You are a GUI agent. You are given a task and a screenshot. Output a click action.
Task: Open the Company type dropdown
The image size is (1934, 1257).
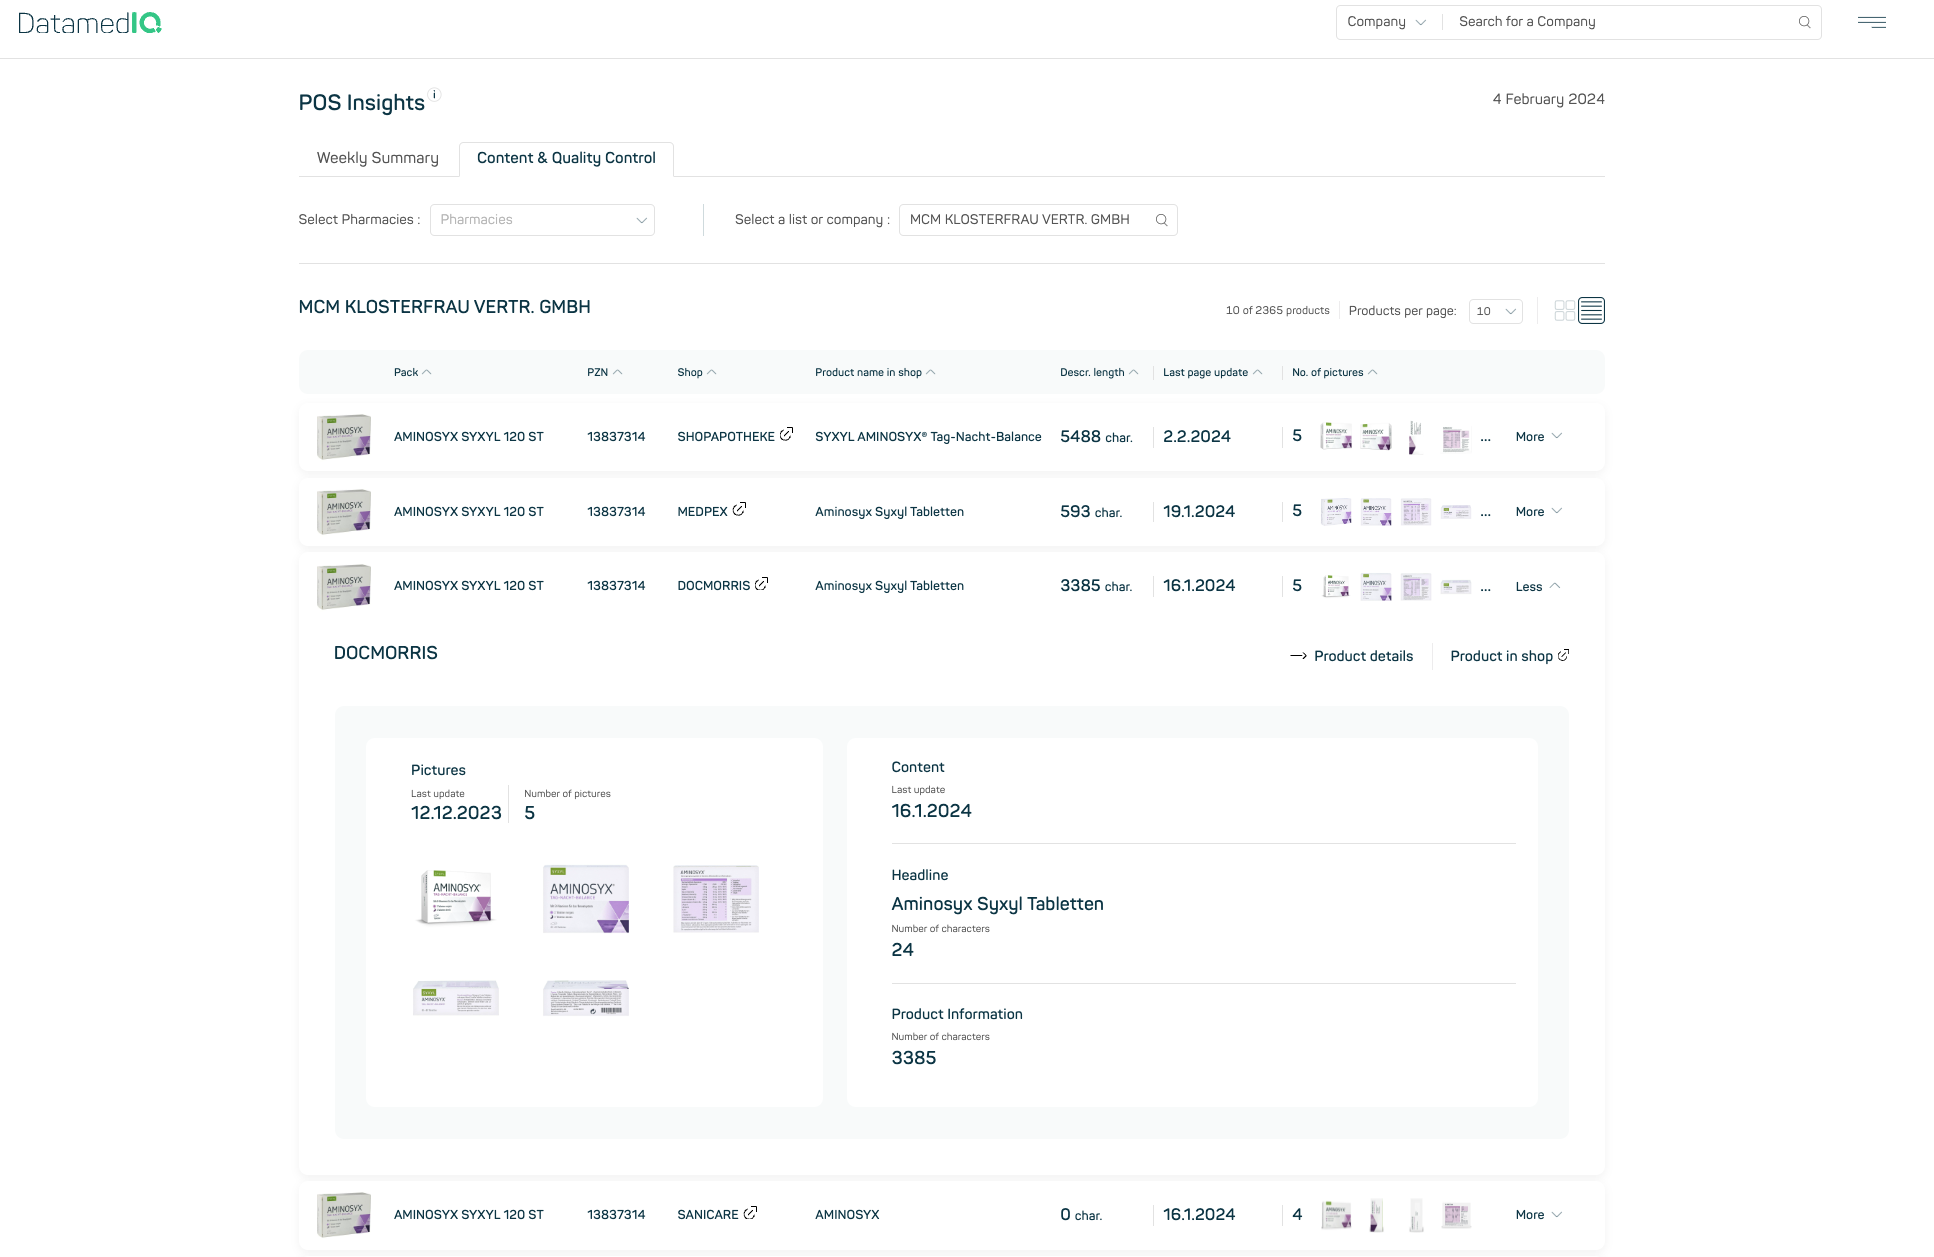coord(1386,22)
